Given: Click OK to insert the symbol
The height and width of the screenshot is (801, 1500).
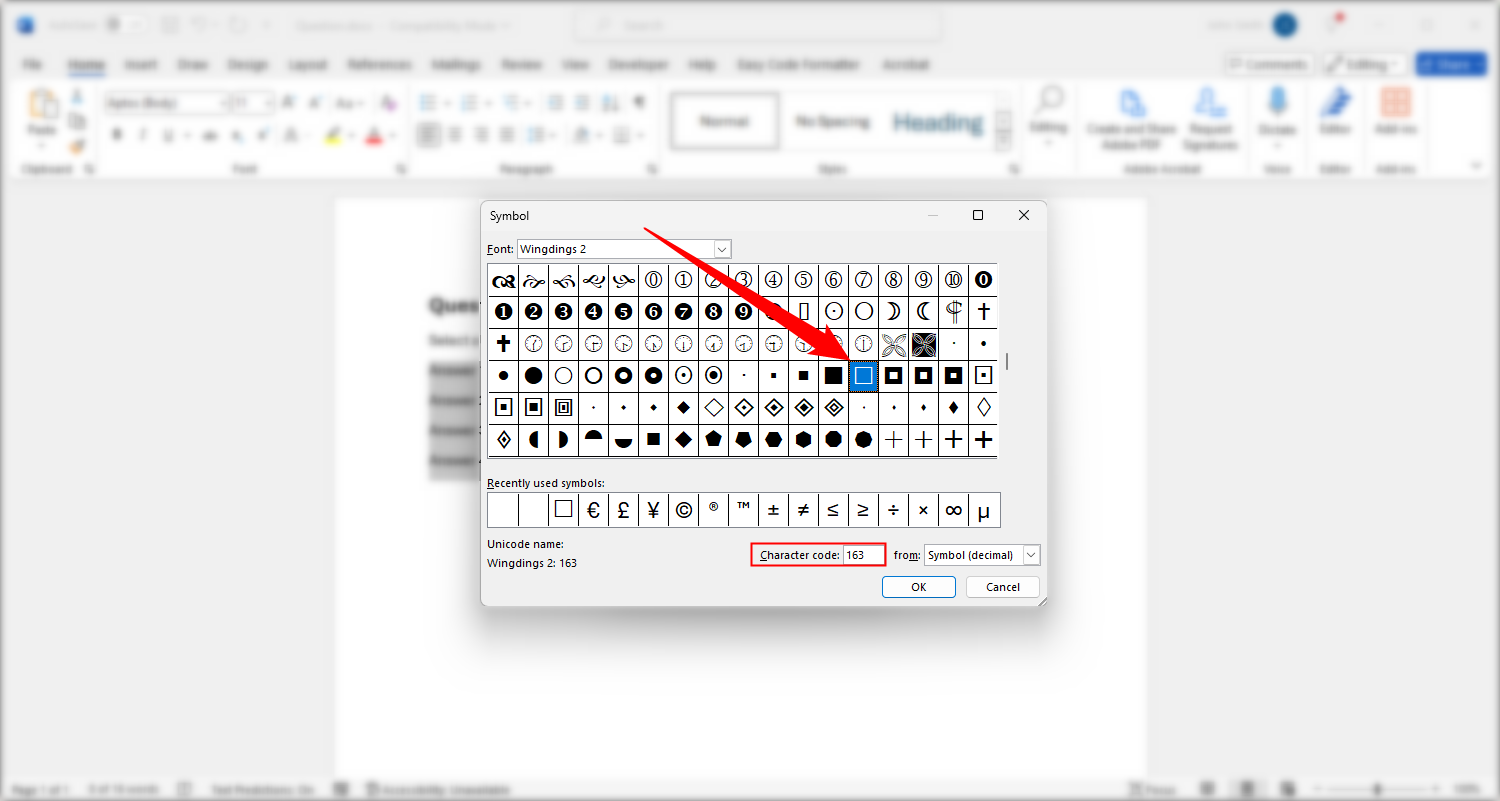Looking at the screenshot, I should [918, 587].
